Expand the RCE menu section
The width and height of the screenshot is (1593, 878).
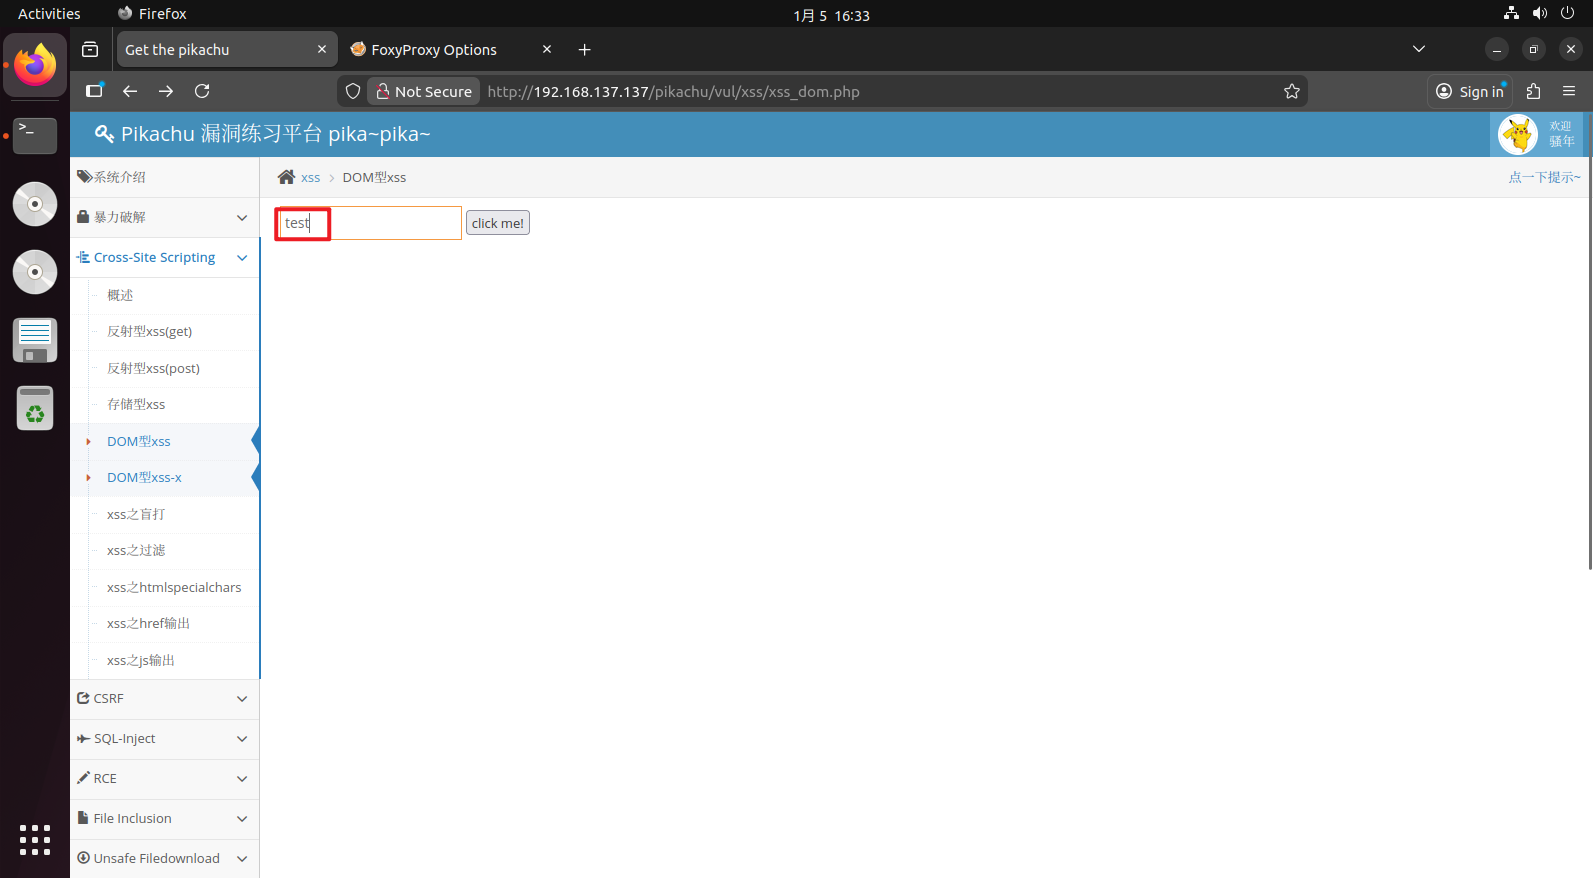click(165, 778)
